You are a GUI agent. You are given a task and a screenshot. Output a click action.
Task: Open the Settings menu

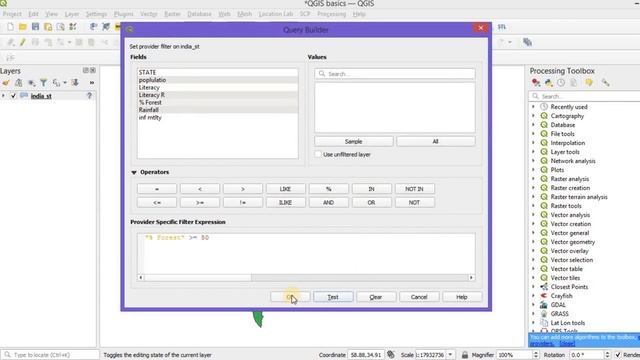tap(96, 14)
